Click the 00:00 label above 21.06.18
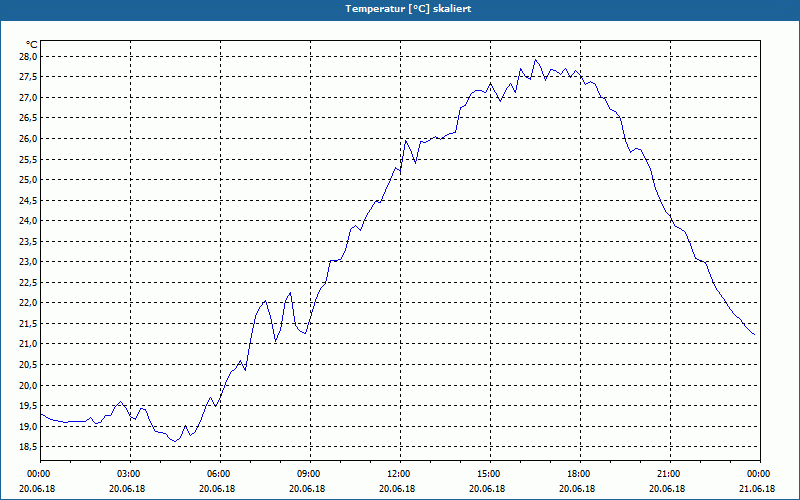This screenshot has height=500, width=800. tap(760, 474)
